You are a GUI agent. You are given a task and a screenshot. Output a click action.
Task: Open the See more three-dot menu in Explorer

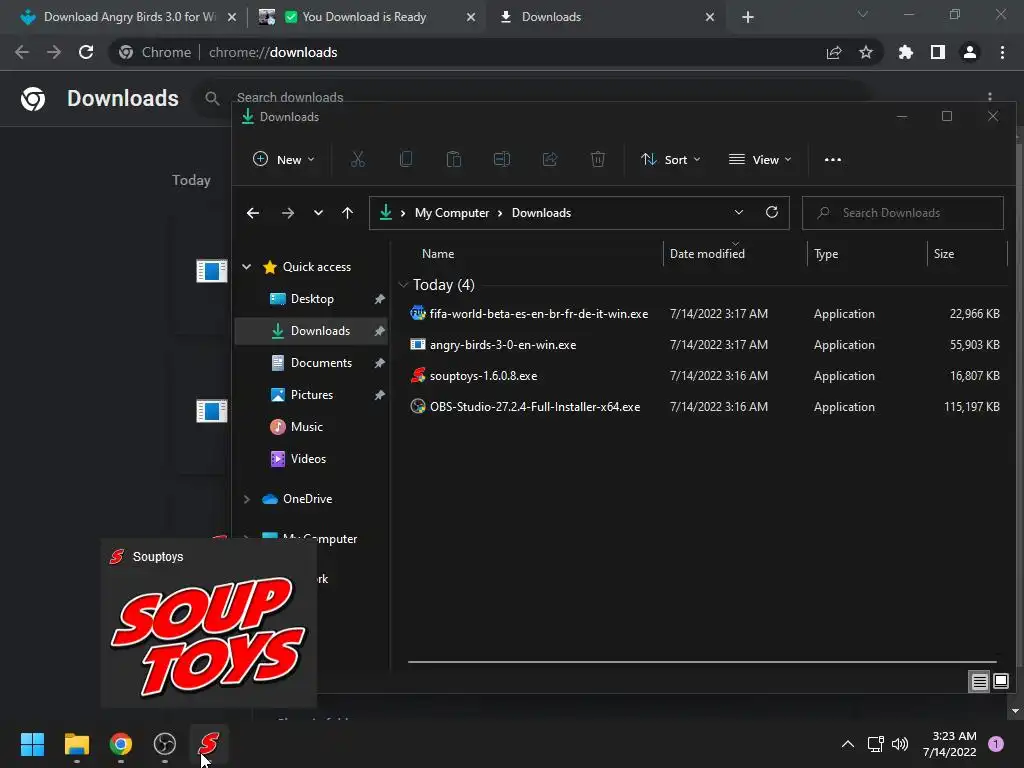tap(833, 159)
